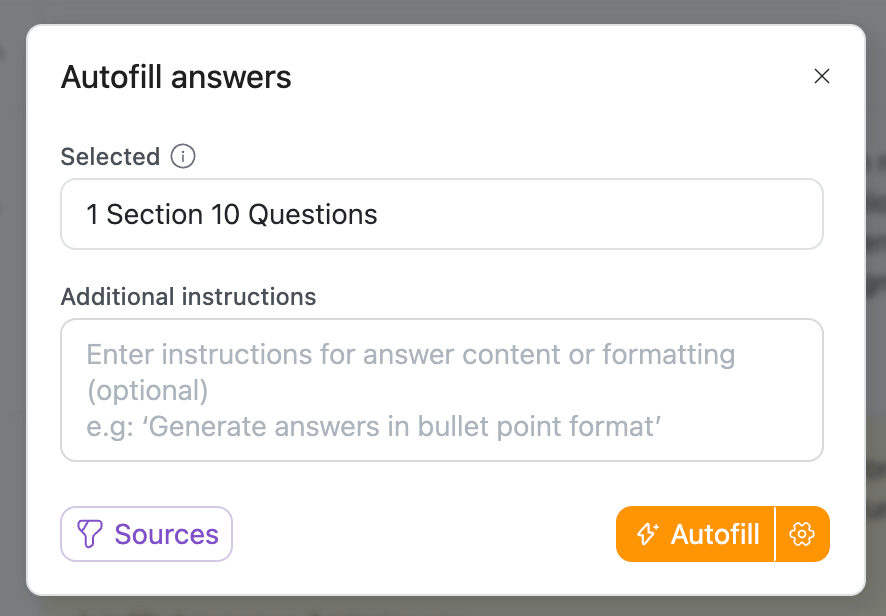The height and width of the screenshot is (616, 886).
Task: Click the "(optional)" placeholder text
Action: click(147, 391)
